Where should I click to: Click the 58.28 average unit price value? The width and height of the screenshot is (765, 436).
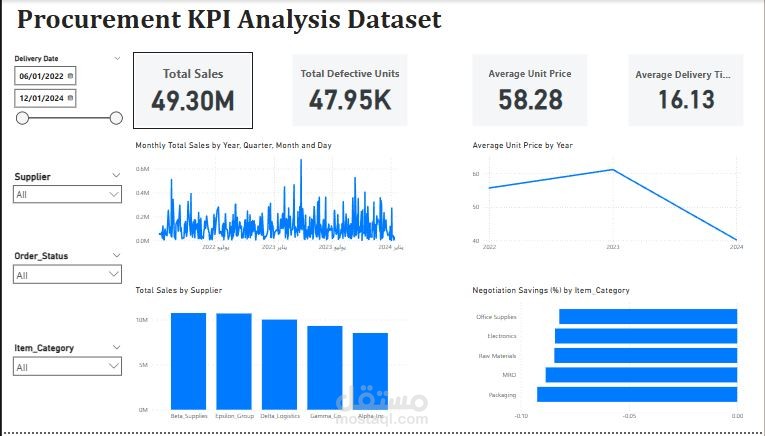[x=530, y=100]
